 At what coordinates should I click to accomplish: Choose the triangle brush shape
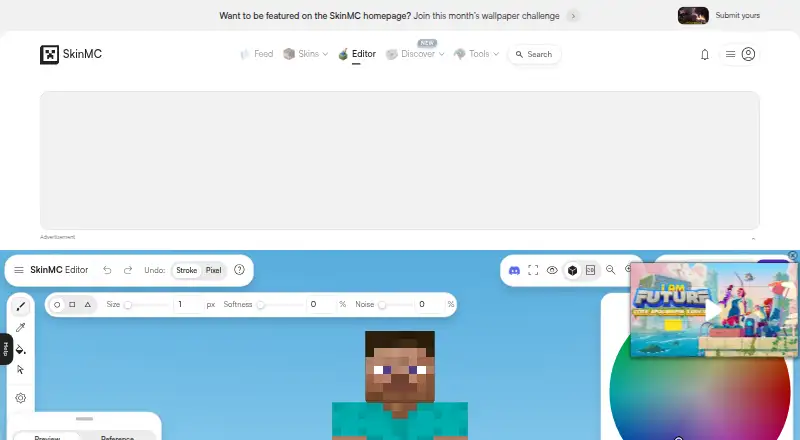coord(88,304)
